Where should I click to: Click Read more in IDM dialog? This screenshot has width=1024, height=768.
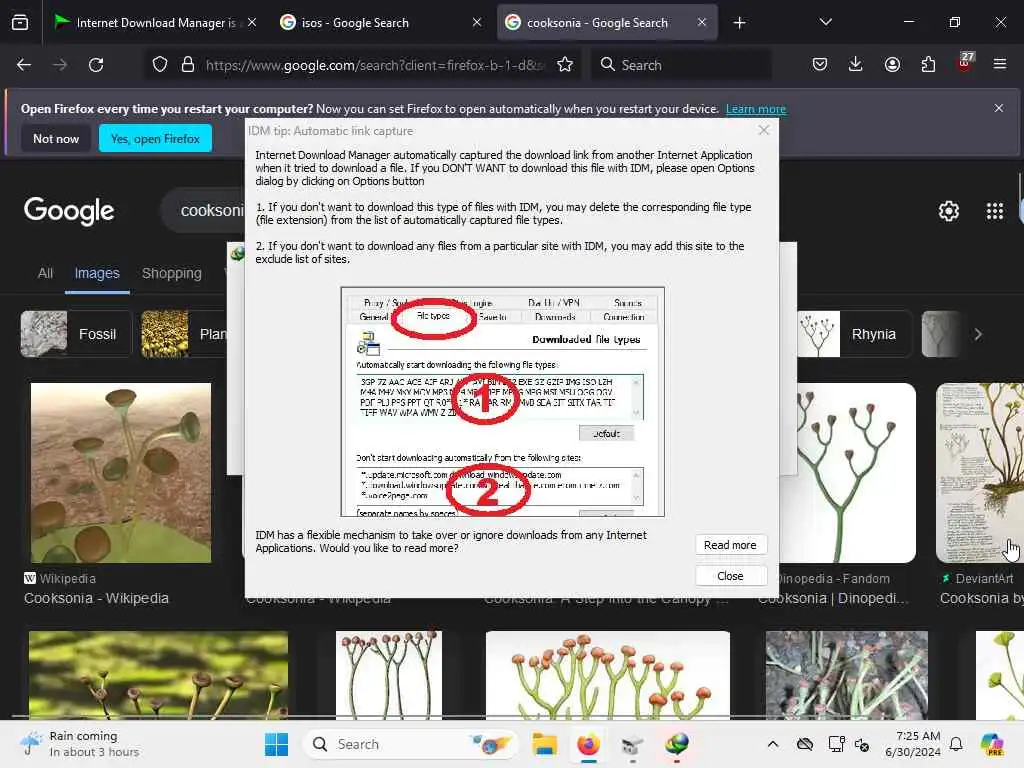pos(730,545)
